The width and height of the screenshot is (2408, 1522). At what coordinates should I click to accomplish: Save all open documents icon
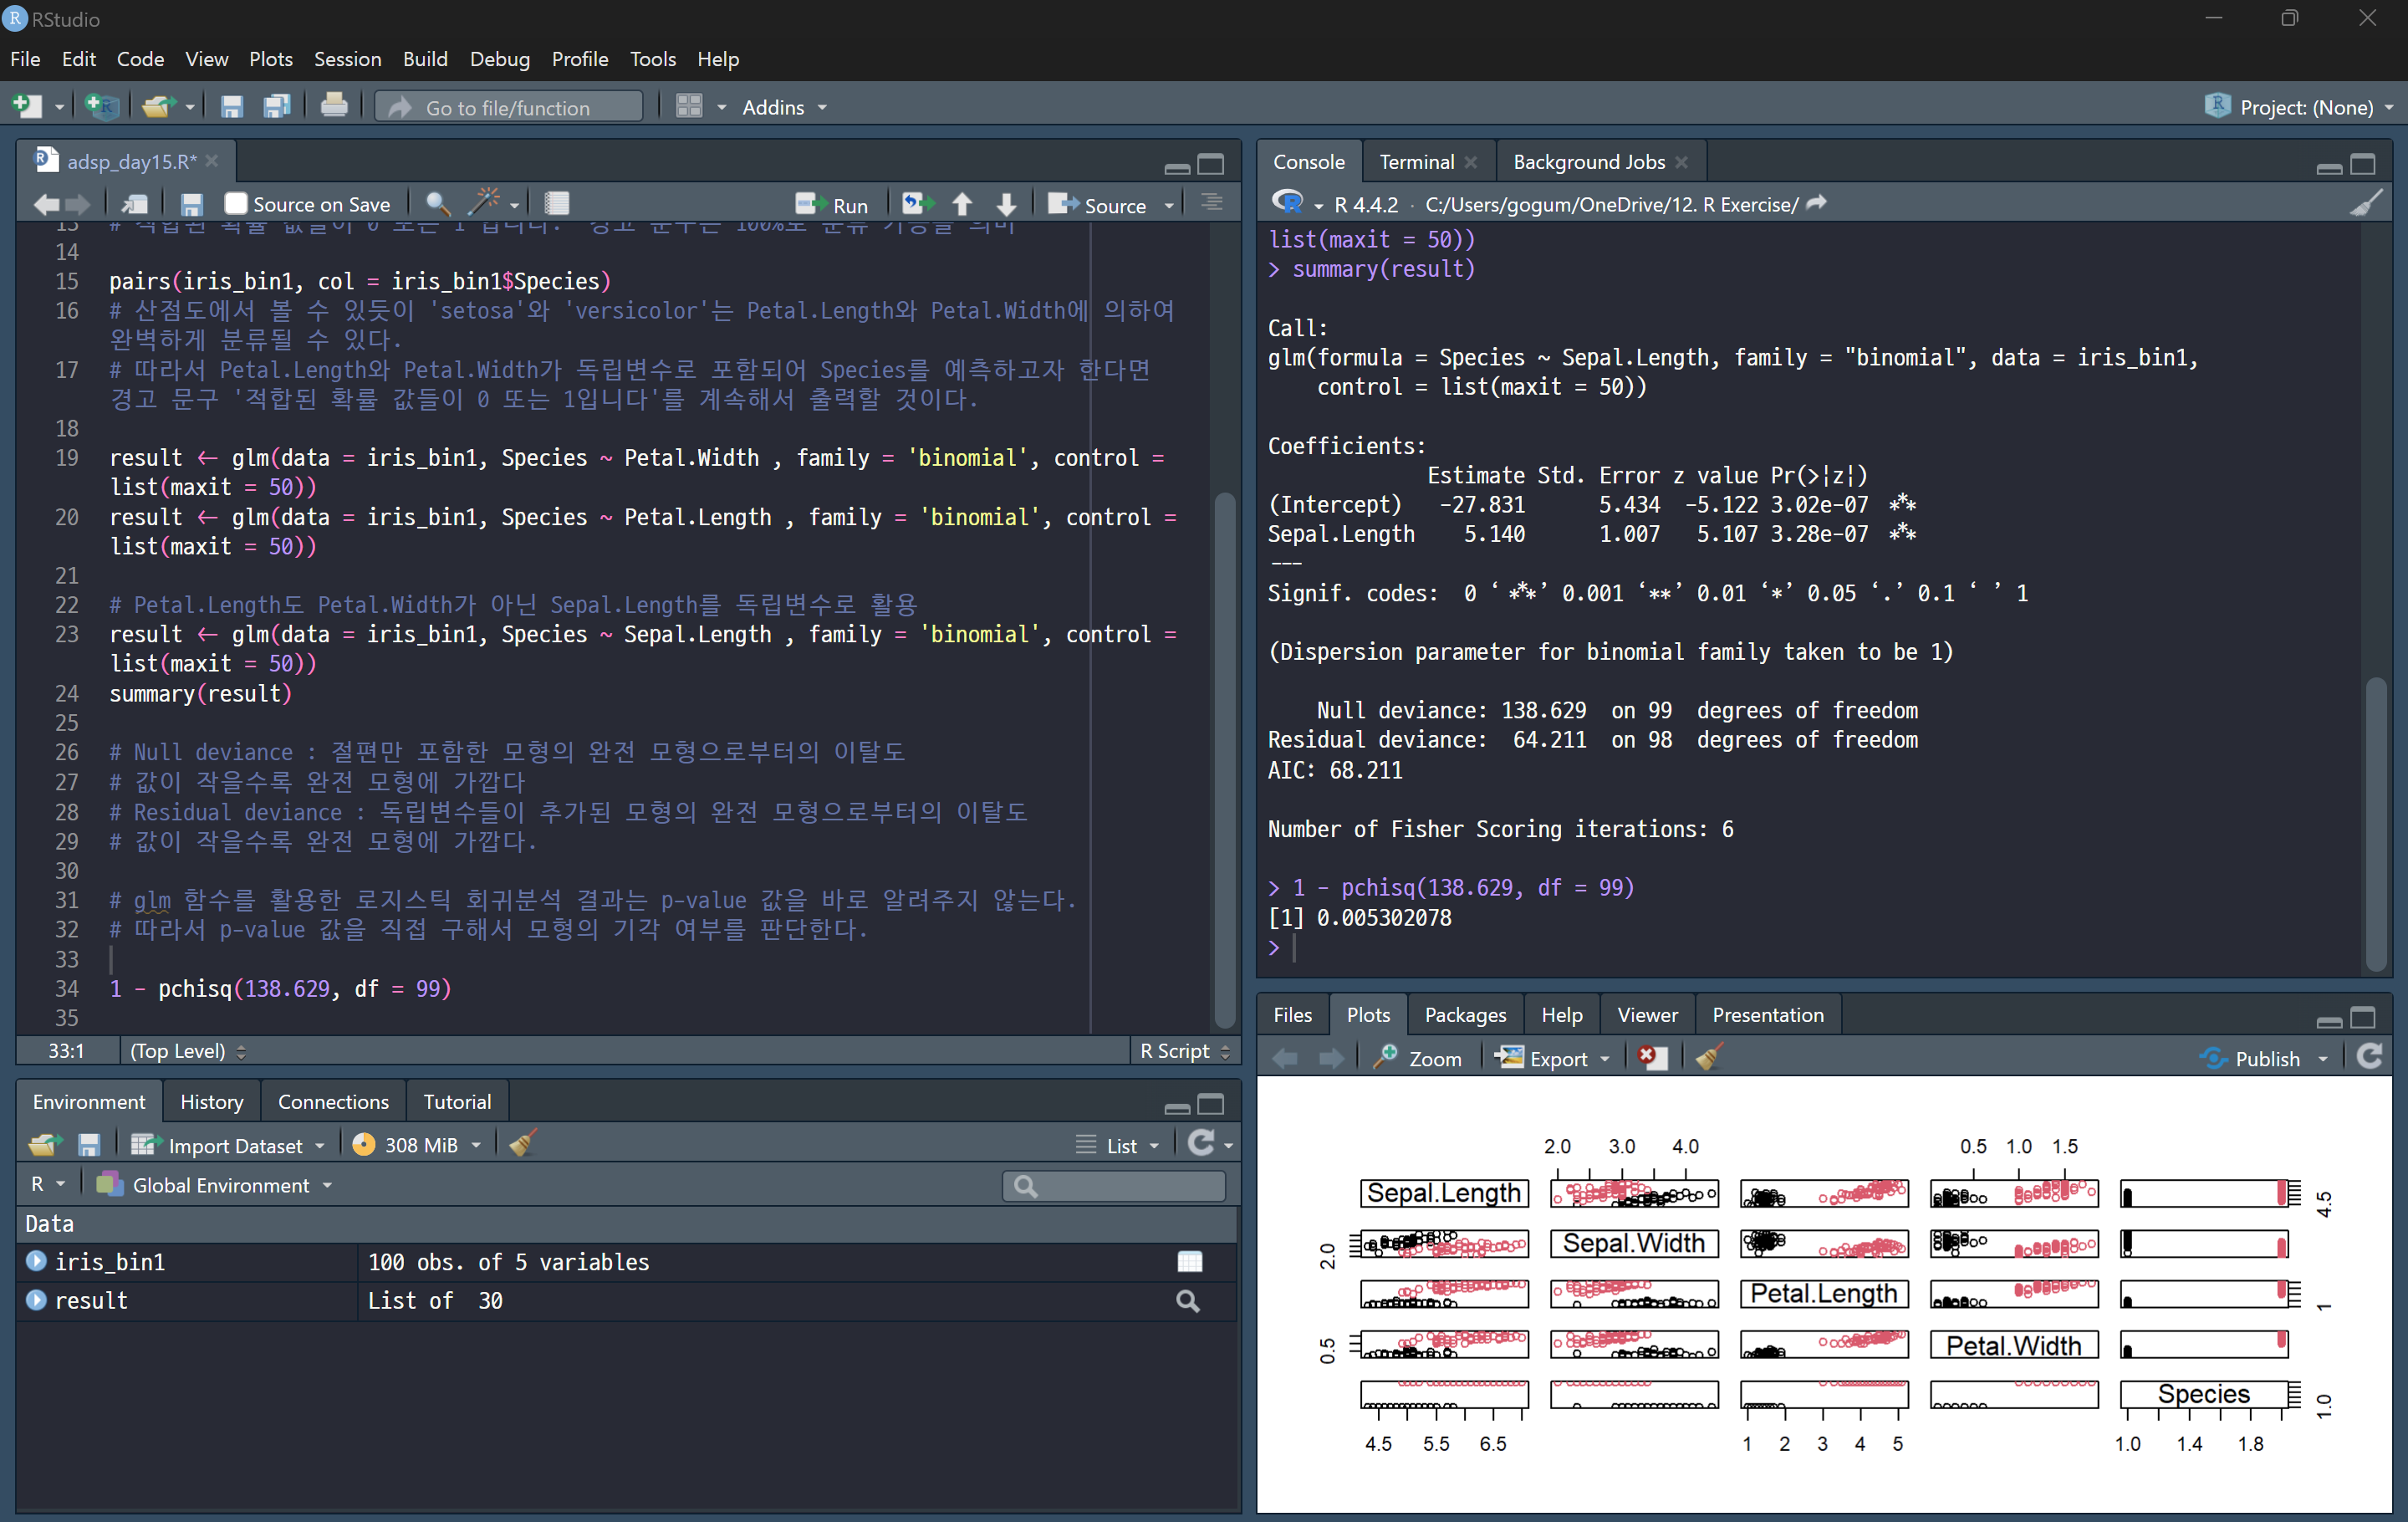pyautogui.click(x=277, y=106)
